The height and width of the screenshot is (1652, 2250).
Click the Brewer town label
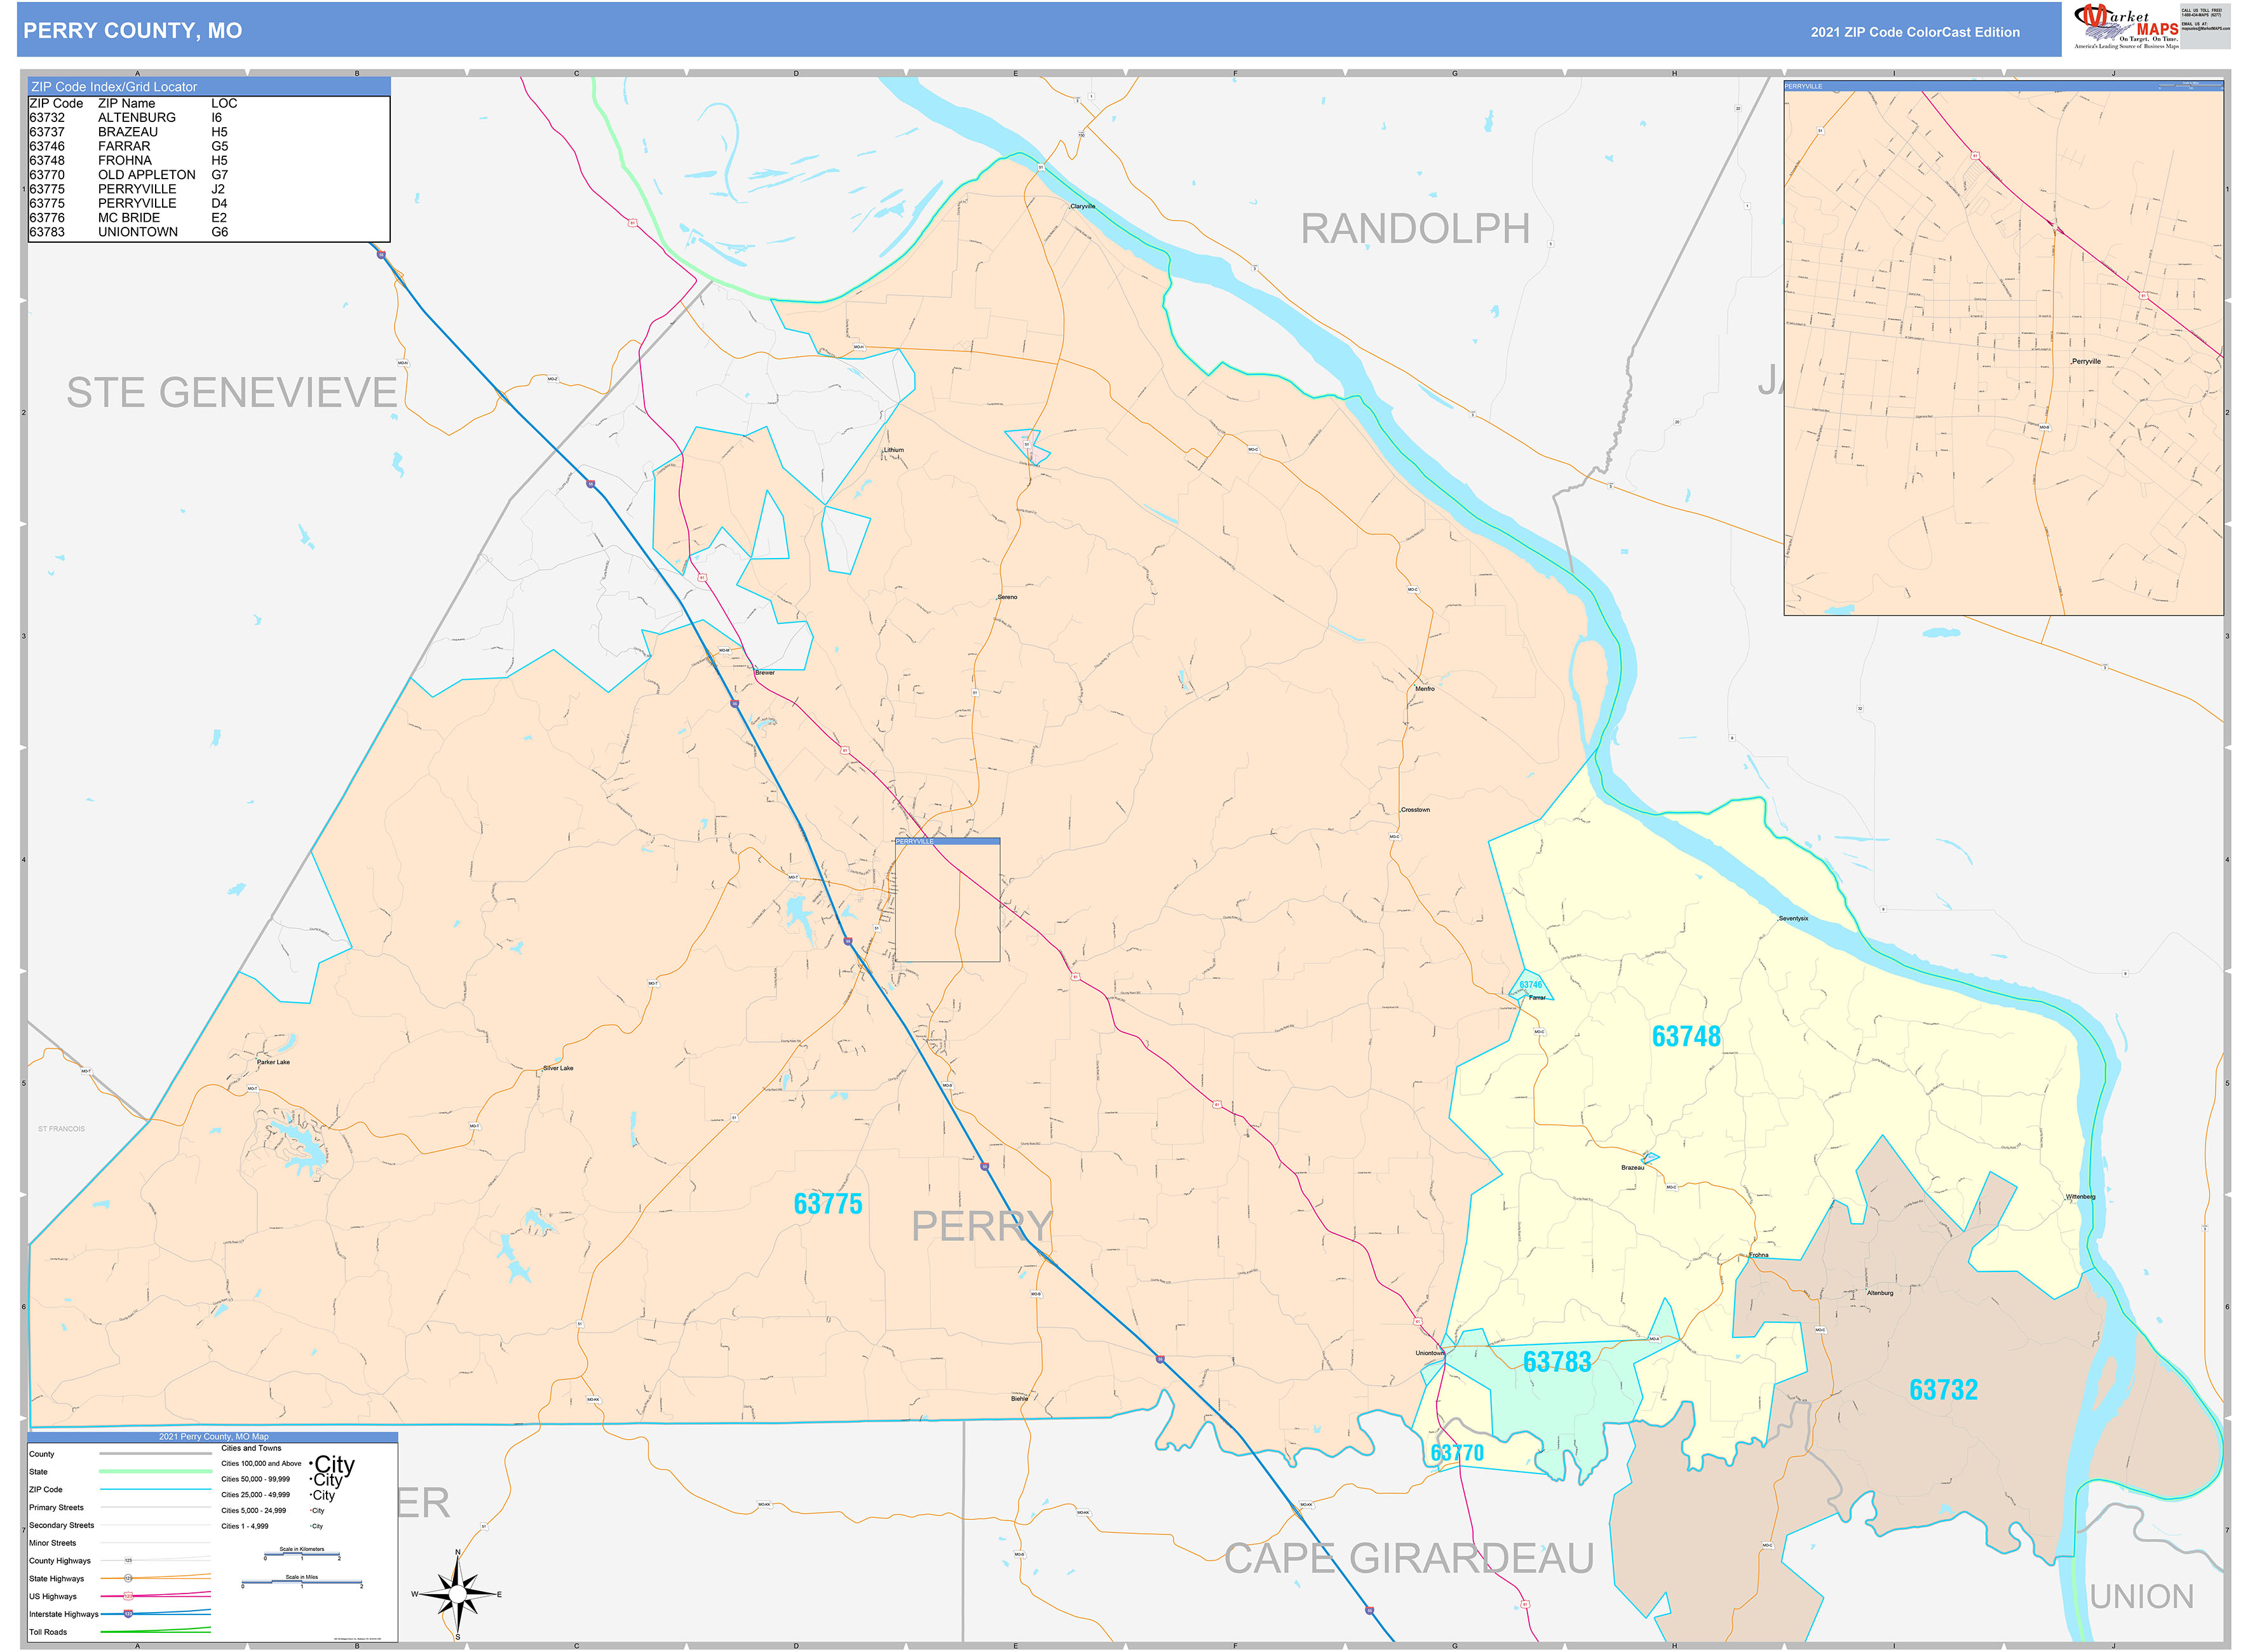tap(764, 673)
